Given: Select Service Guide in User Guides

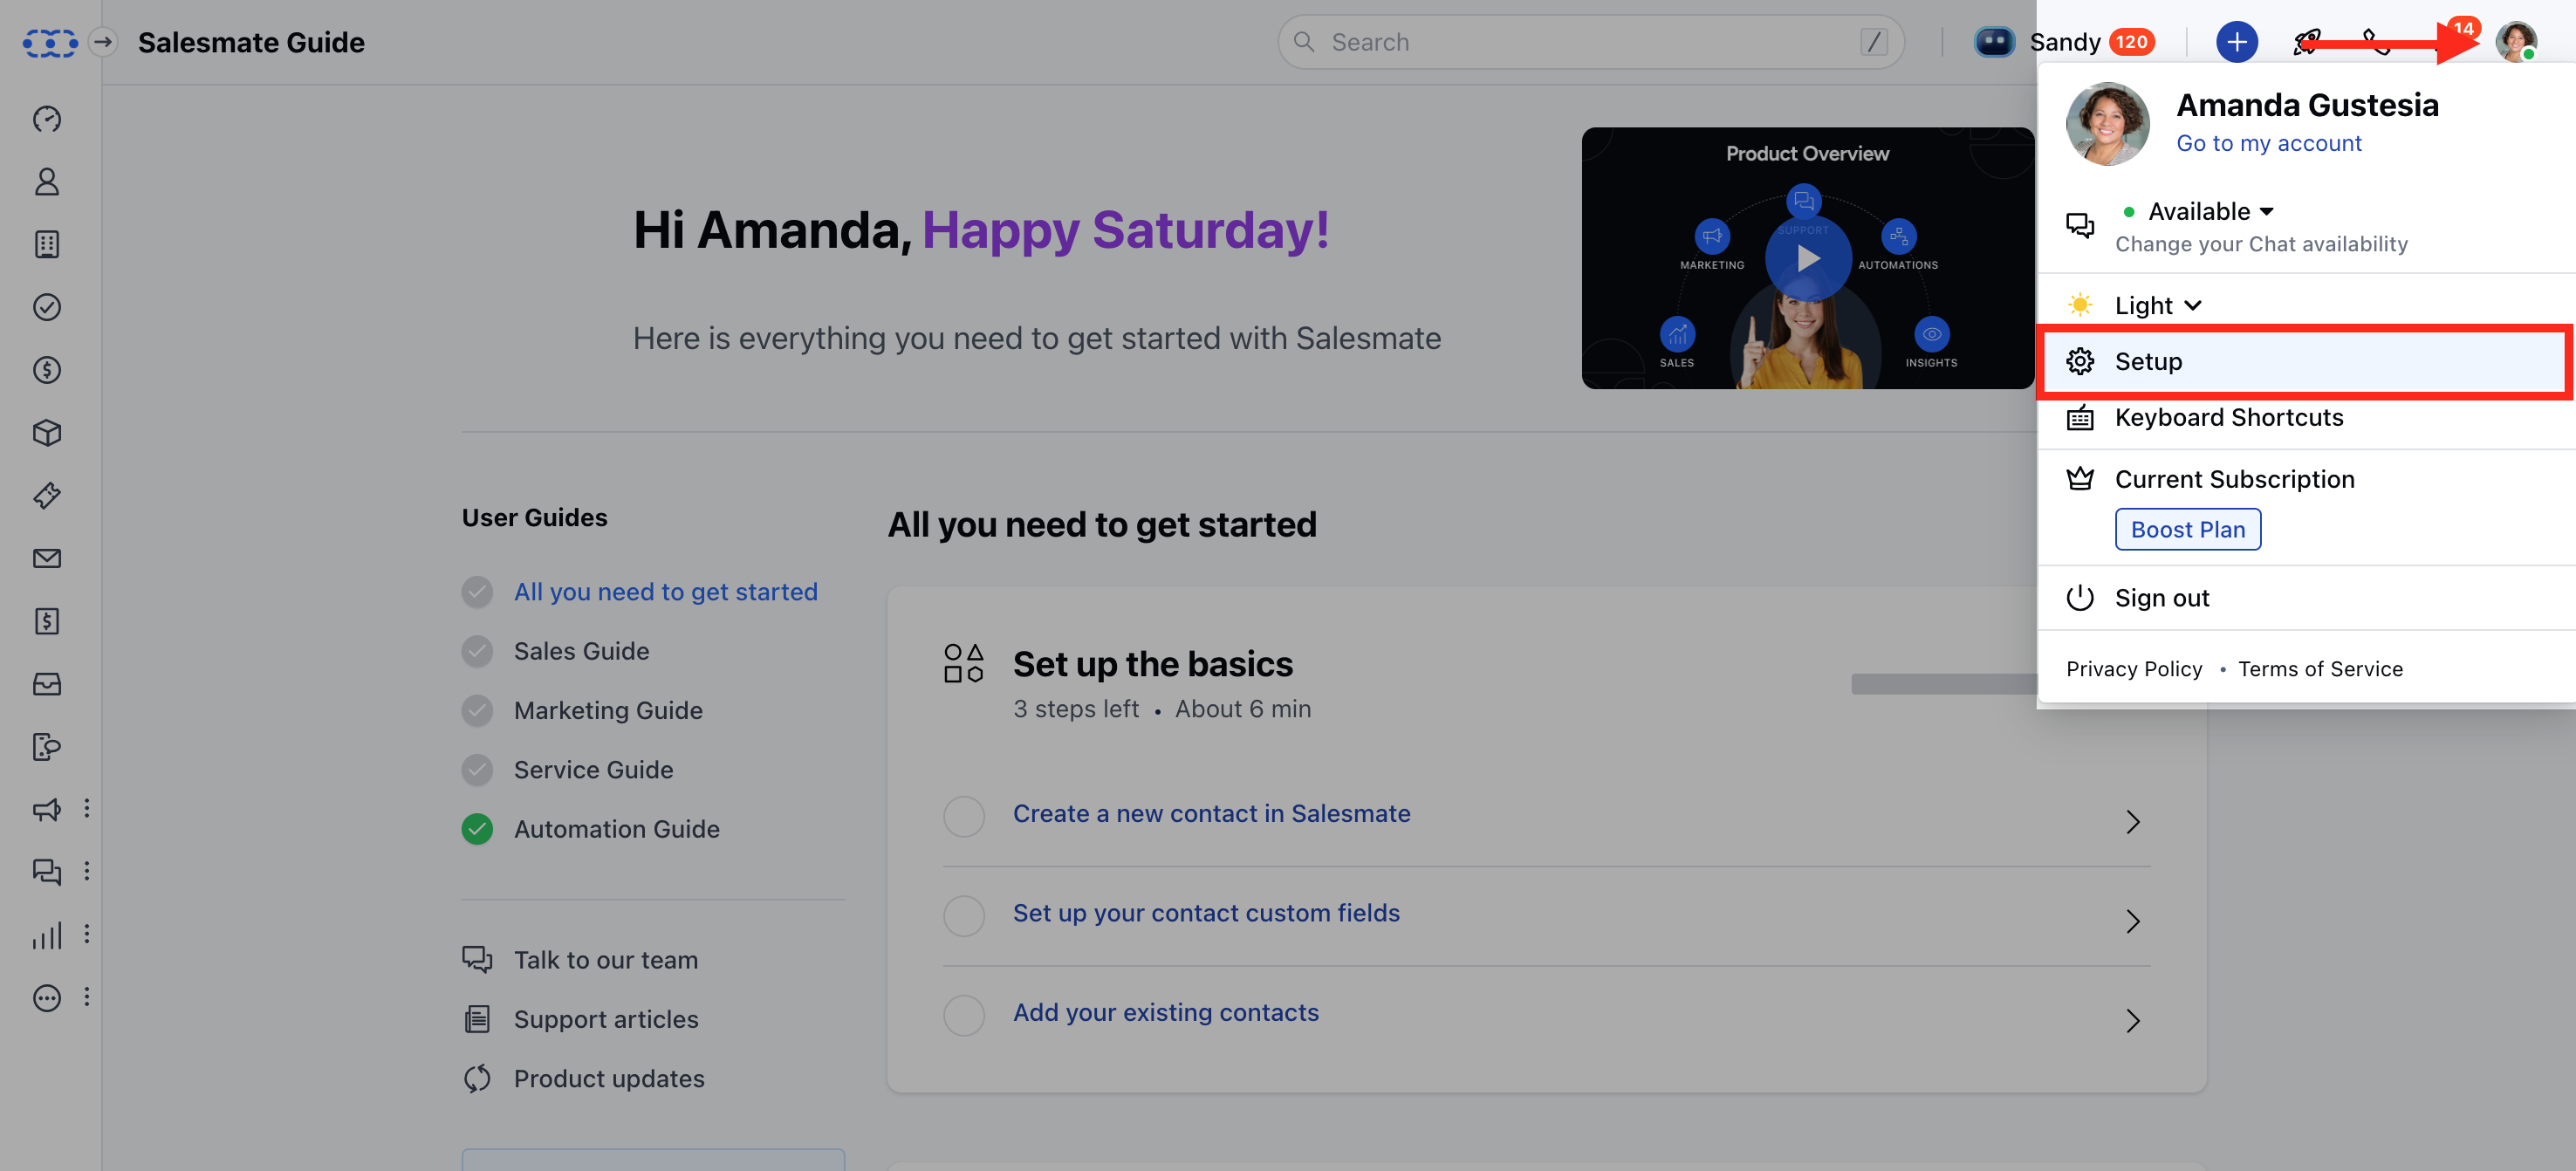Looking at the screenshot, I should coord(593,770).
